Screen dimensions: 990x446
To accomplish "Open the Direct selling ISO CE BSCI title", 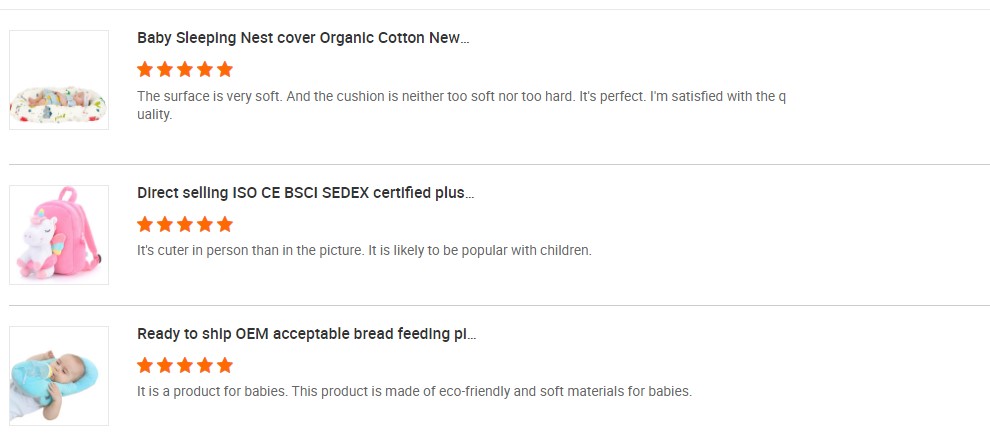I will 305,192.
